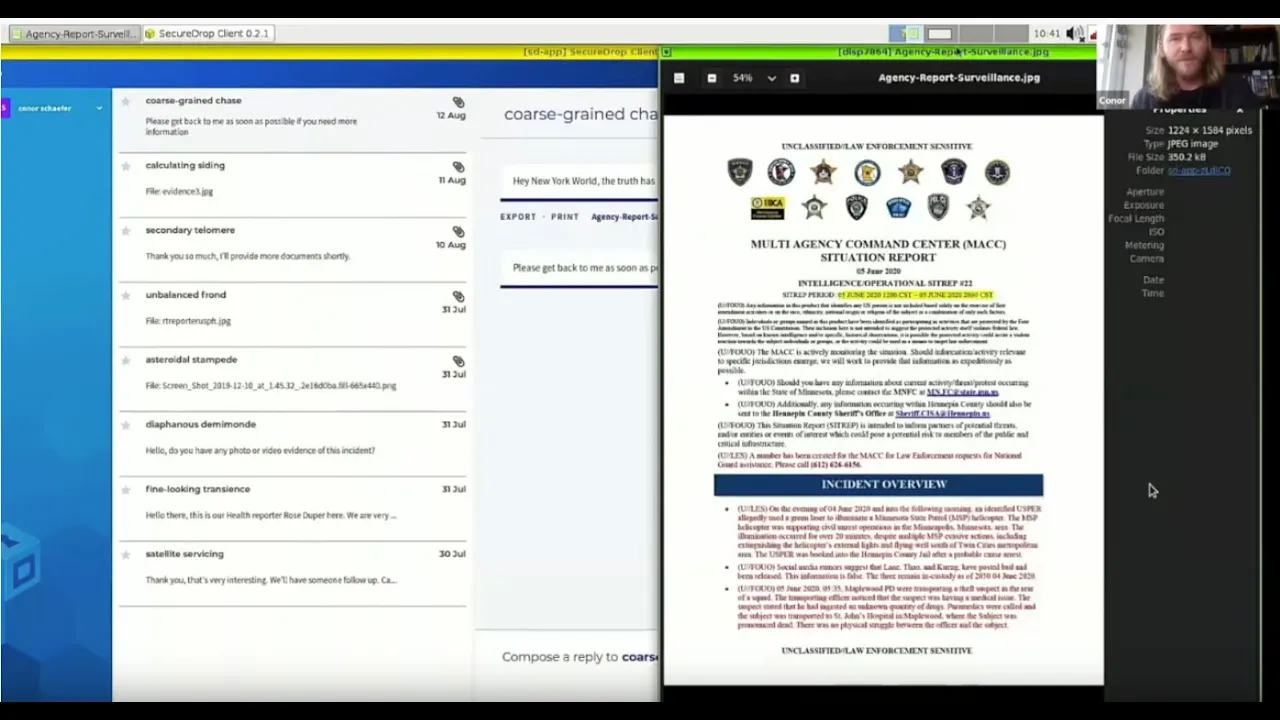Open the Folder link in Properties

[x=1199, y=171]
